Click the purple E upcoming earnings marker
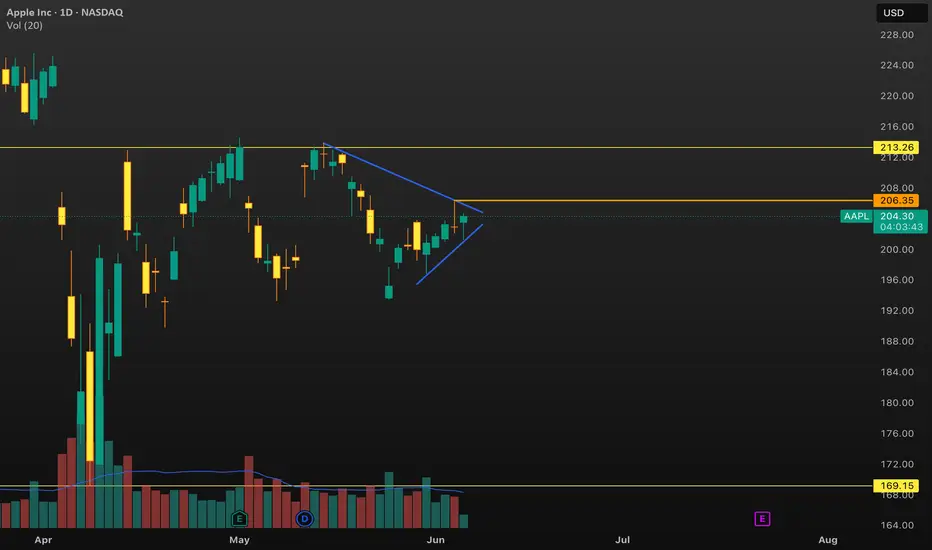Screen dimensions: 932x550 coord(762,518)
